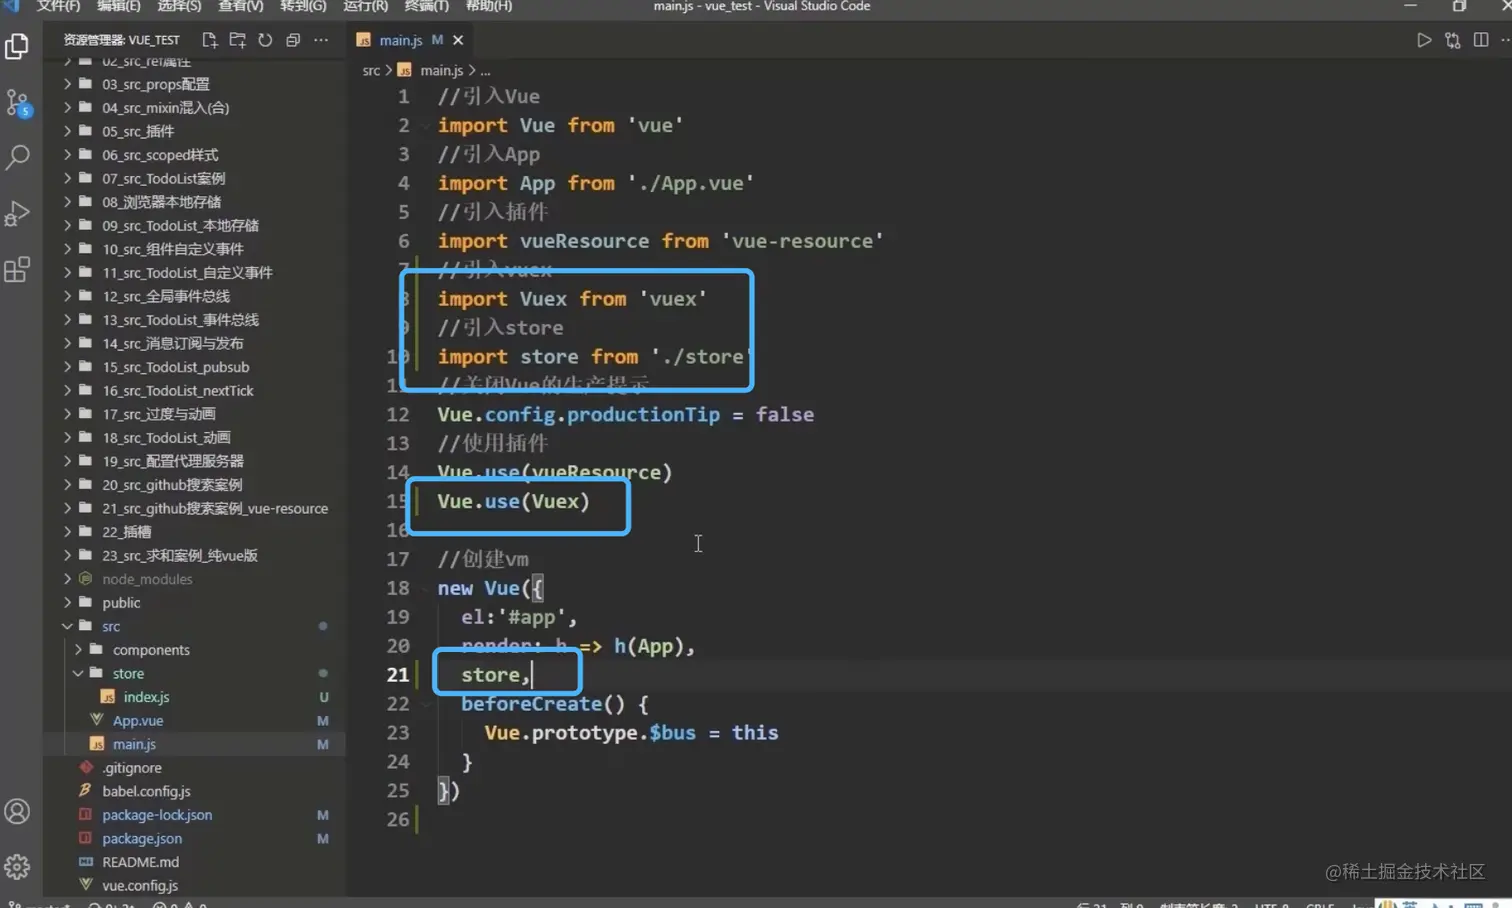The width and height of the screenshot is (1512, 908).
Task: Open the Accounts menu icon
Action: pos(17,811)
